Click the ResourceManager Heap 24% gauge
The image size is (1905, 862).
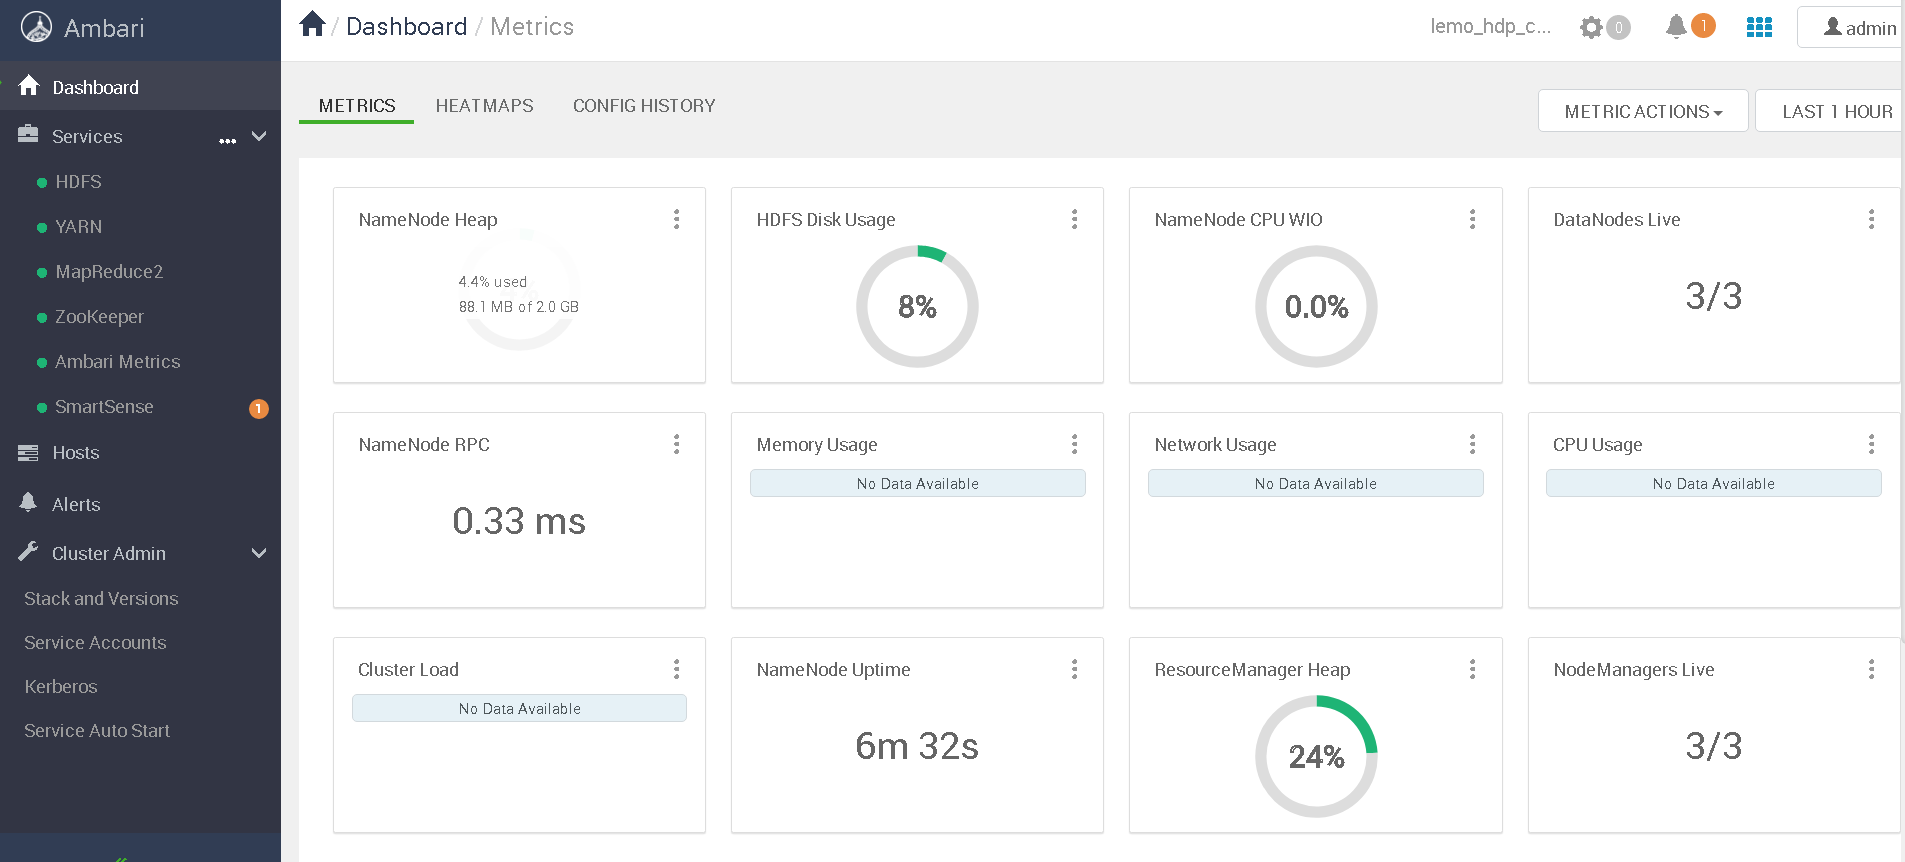click(1316, 756)
